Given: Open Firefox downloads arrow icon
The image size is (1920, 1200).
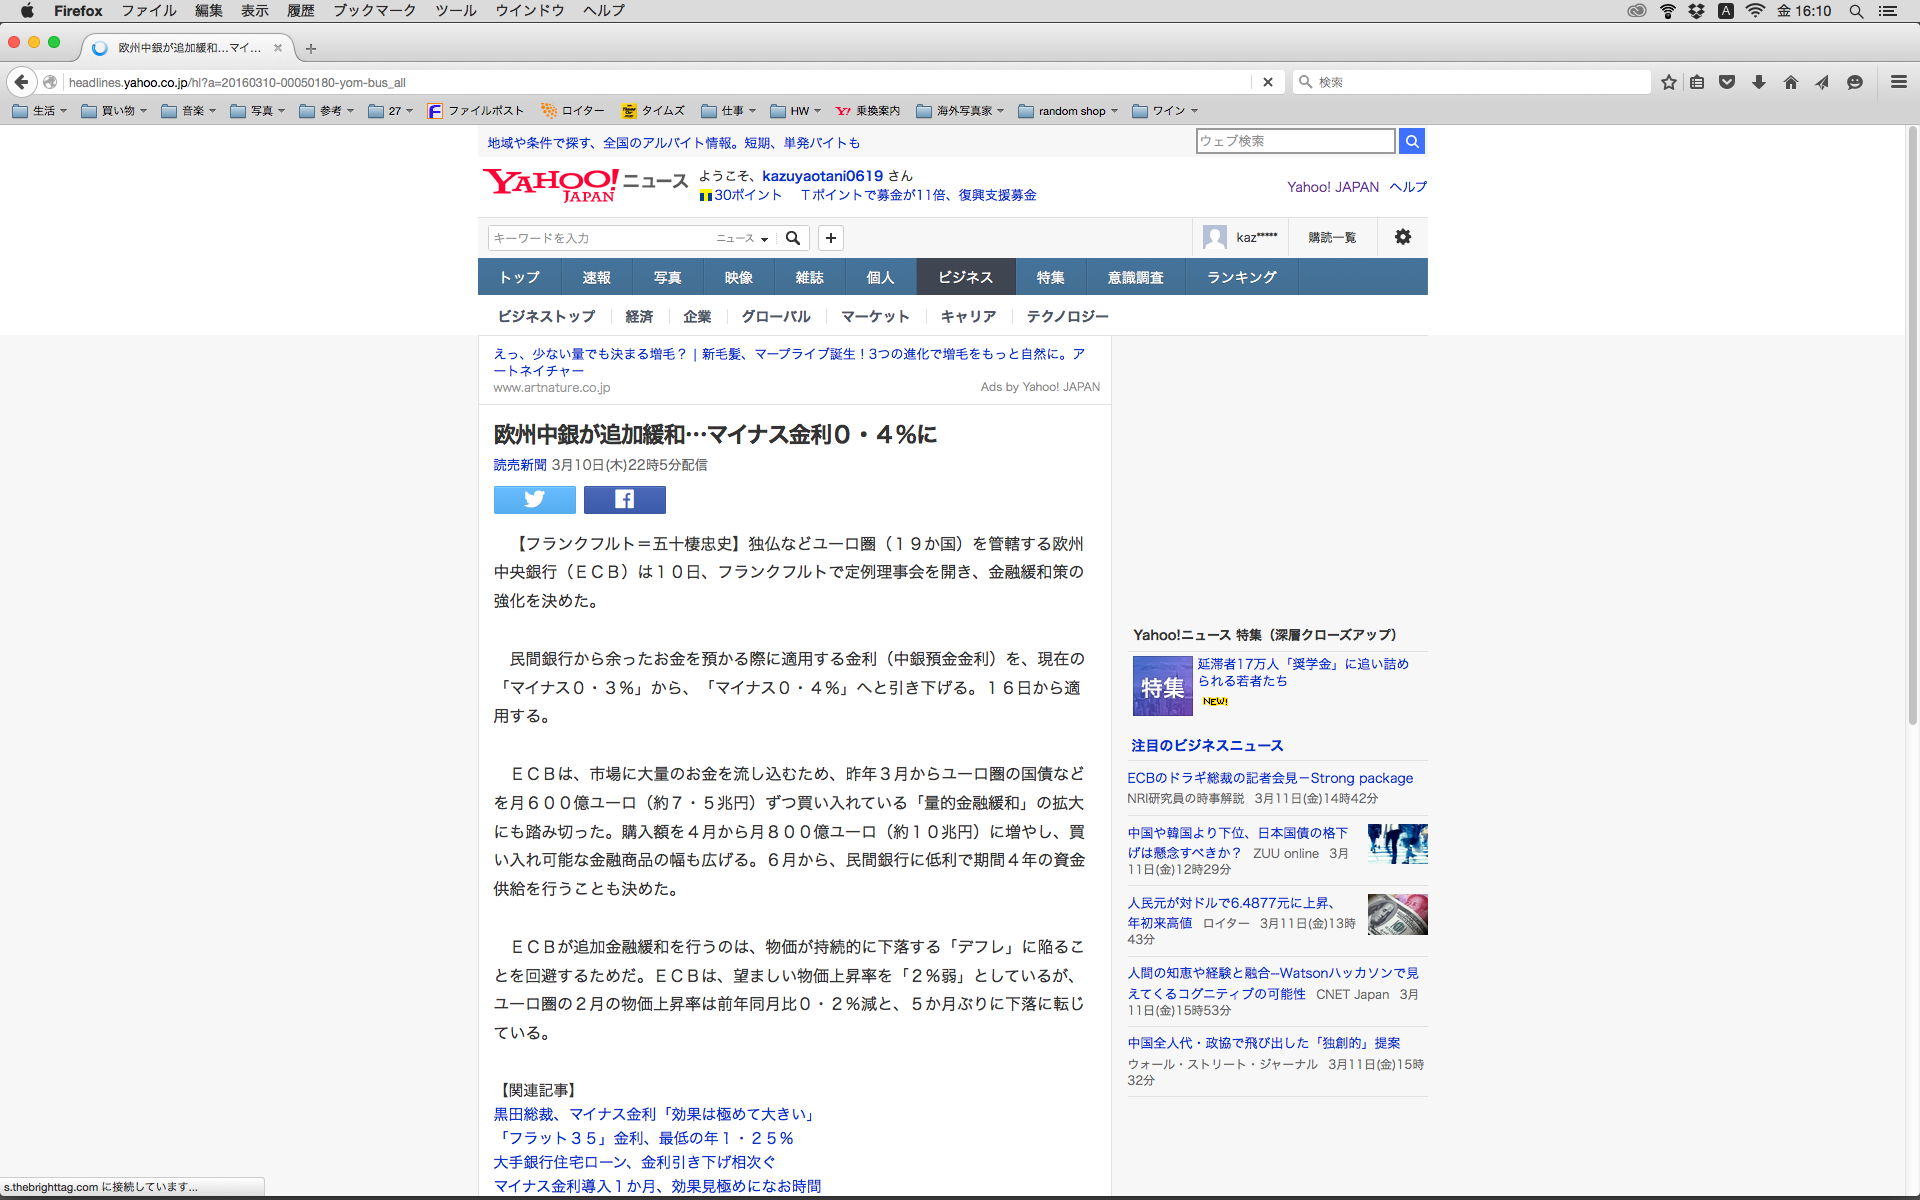Looking at the screenshot, I should click(1758, 82).
